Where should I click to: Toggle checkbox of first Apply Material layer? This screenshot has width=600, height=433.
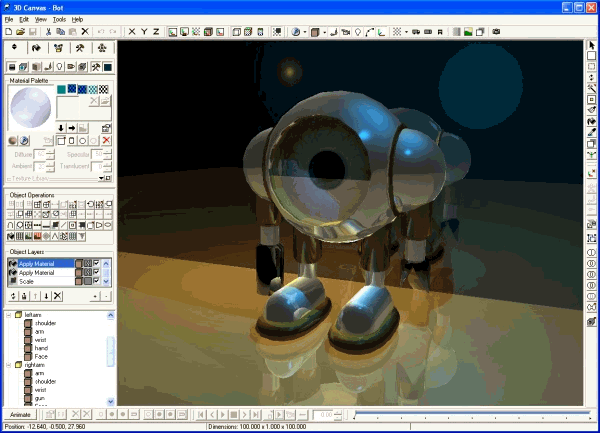(x=96, y=263)
